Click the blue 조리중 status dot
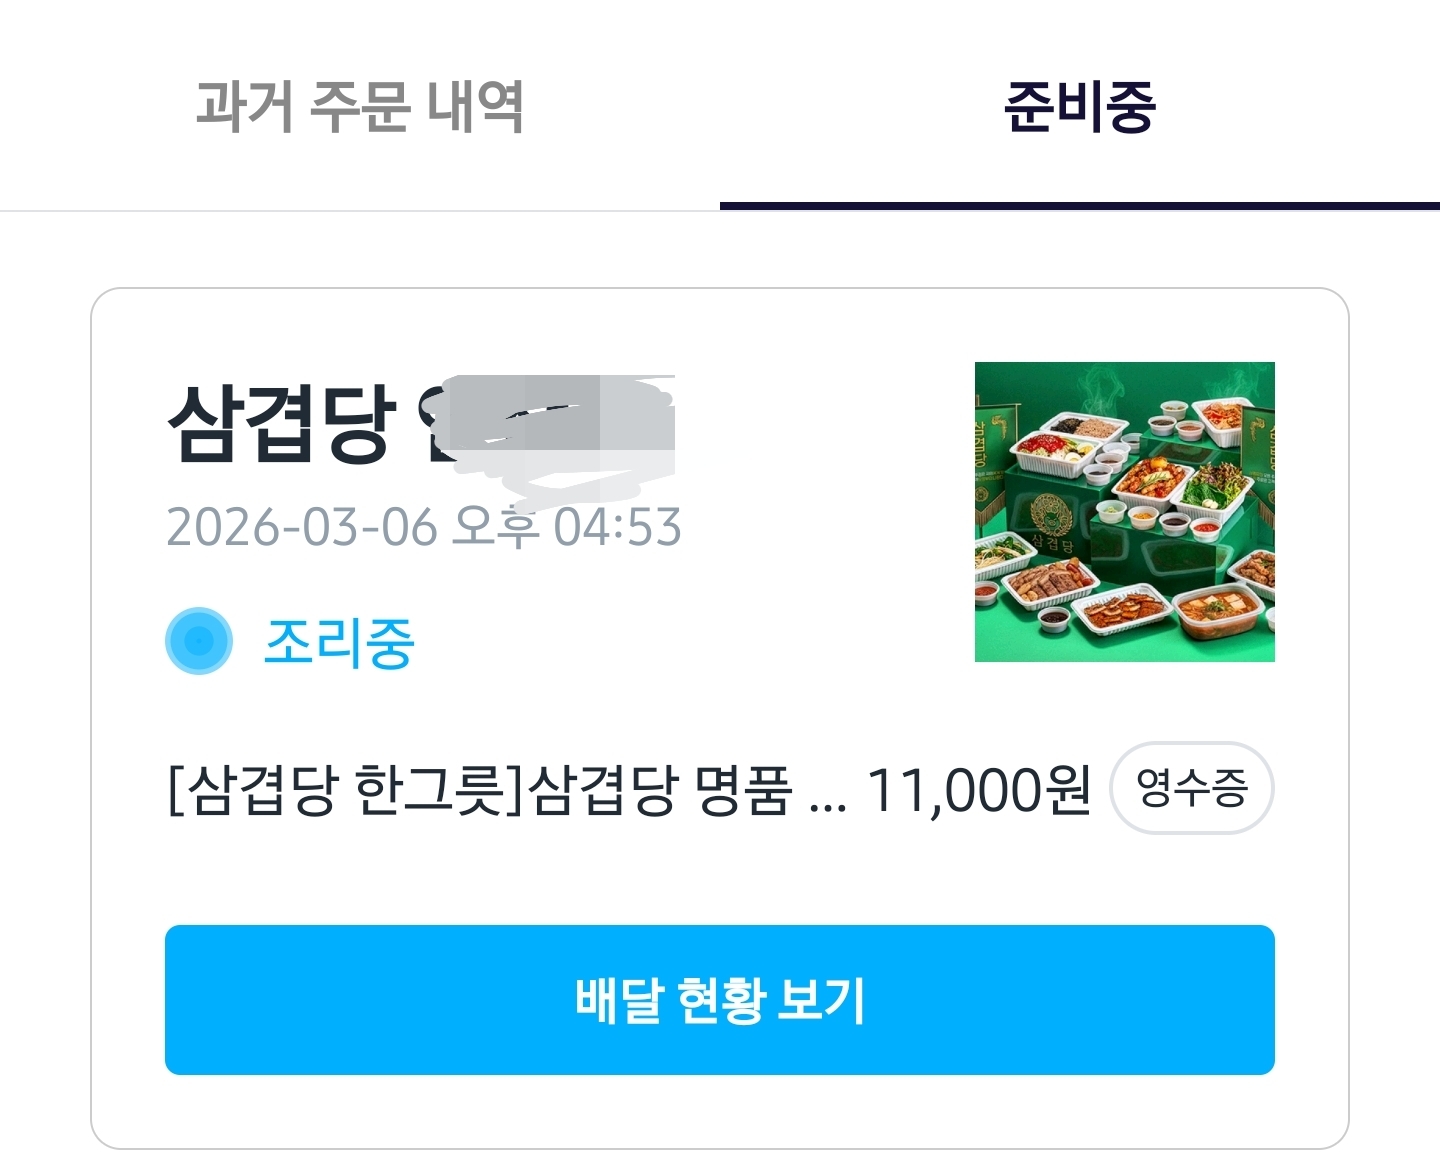Image resolution: width=1440 pixels, height=1171 pixels. [x=199, y=641]
